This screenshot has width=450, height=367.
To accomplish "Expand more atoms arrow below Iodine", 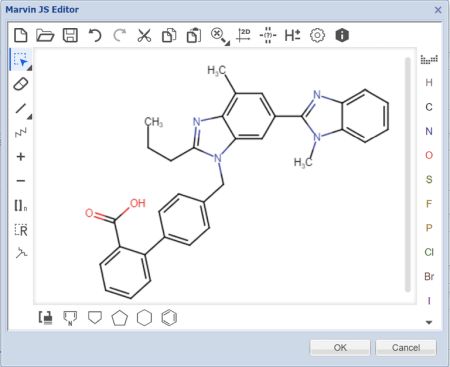I will pos(429,322).
